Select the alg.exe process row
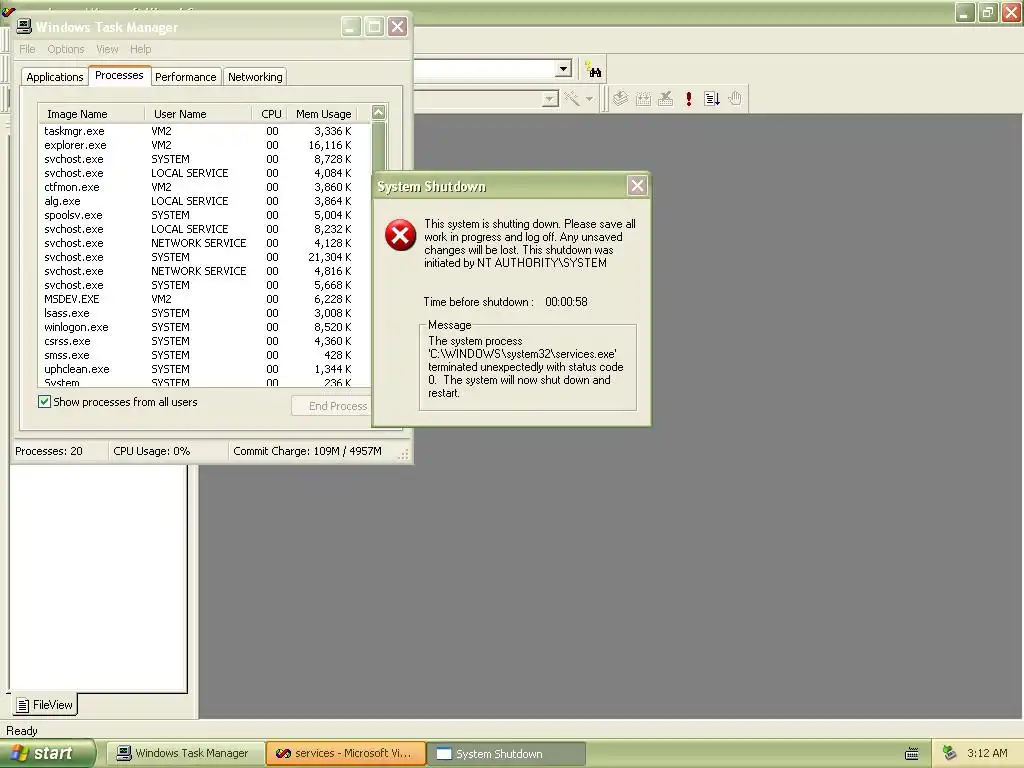1024x768 pixels. tap(204, 201)
